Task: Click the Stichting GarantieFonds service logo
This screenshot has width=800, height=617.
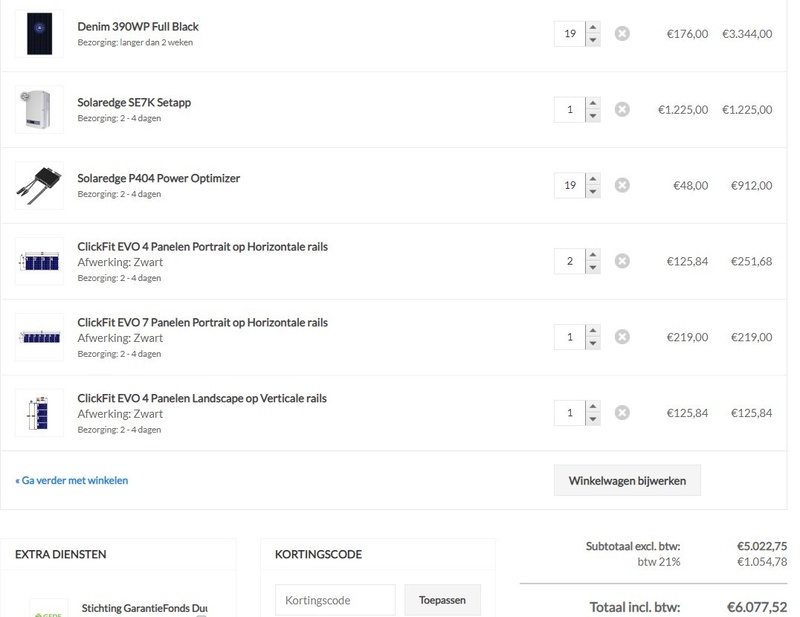Action: coord(48,607)
